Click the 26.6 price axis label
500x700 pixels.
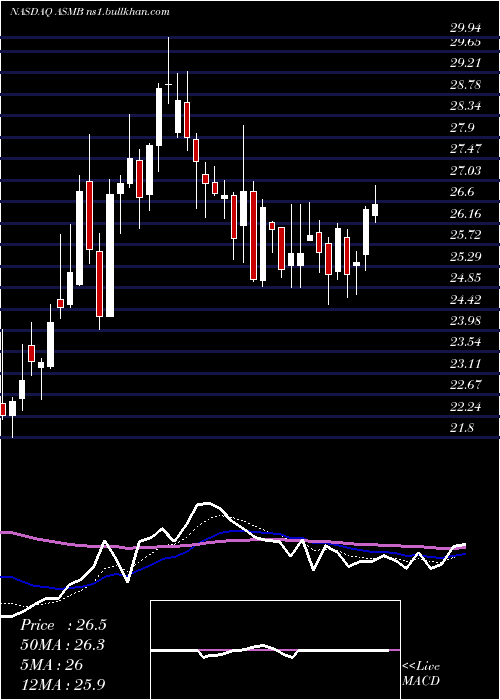coord(462,192)
